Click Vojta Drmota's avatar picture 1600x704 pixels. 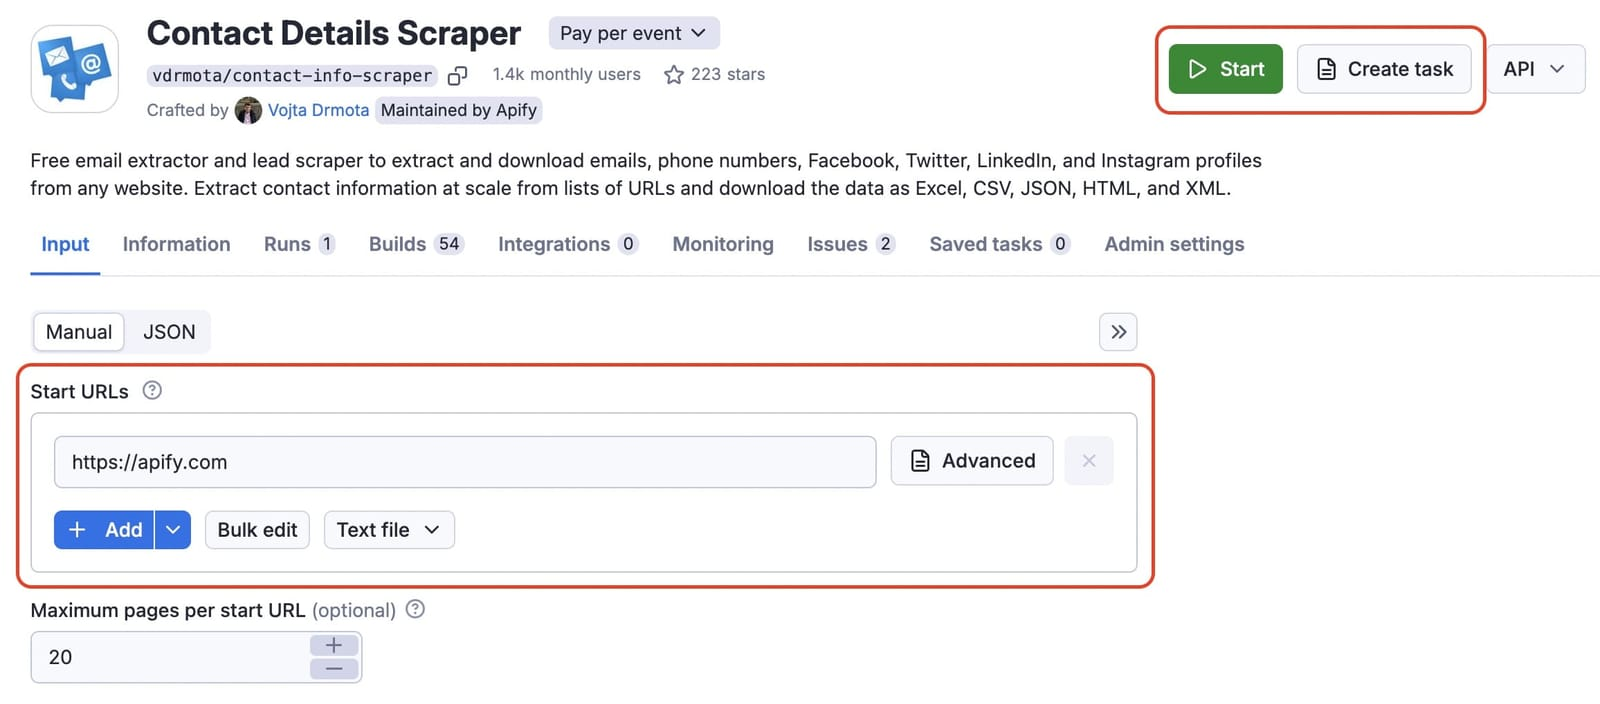click(248, 110)
